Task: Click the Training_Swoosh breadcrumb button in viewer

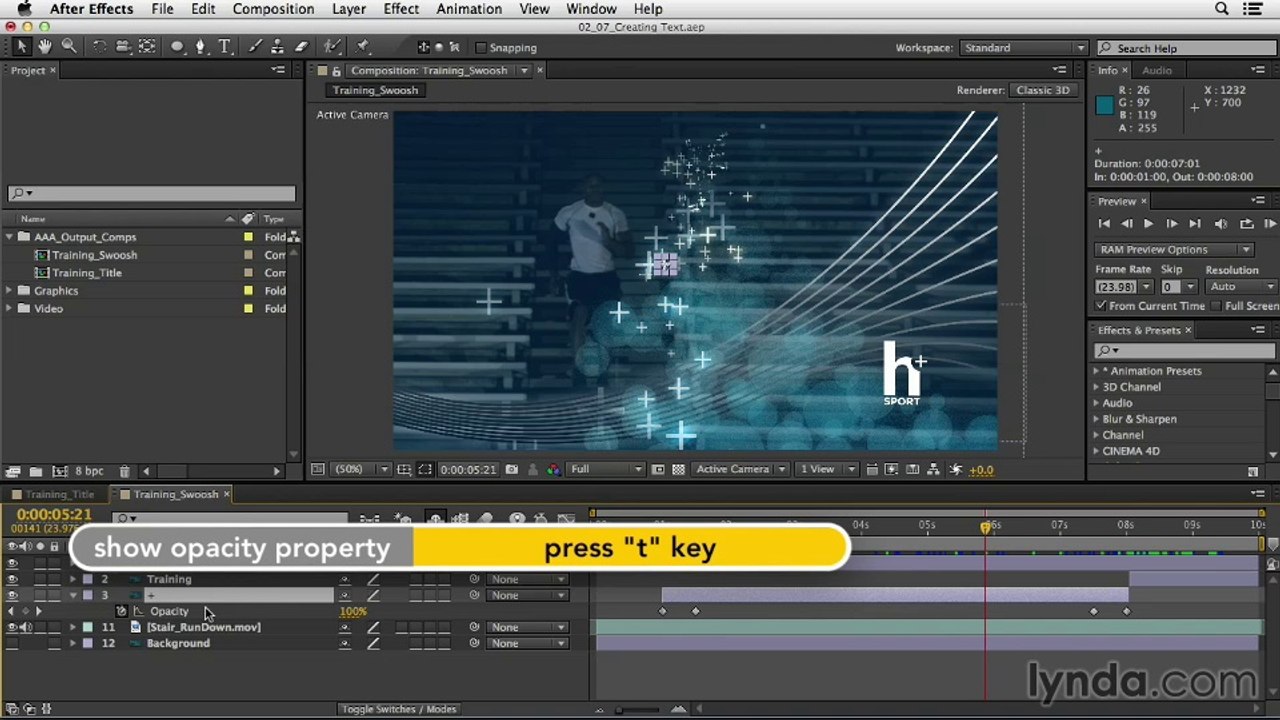Action: click(375, 90)
